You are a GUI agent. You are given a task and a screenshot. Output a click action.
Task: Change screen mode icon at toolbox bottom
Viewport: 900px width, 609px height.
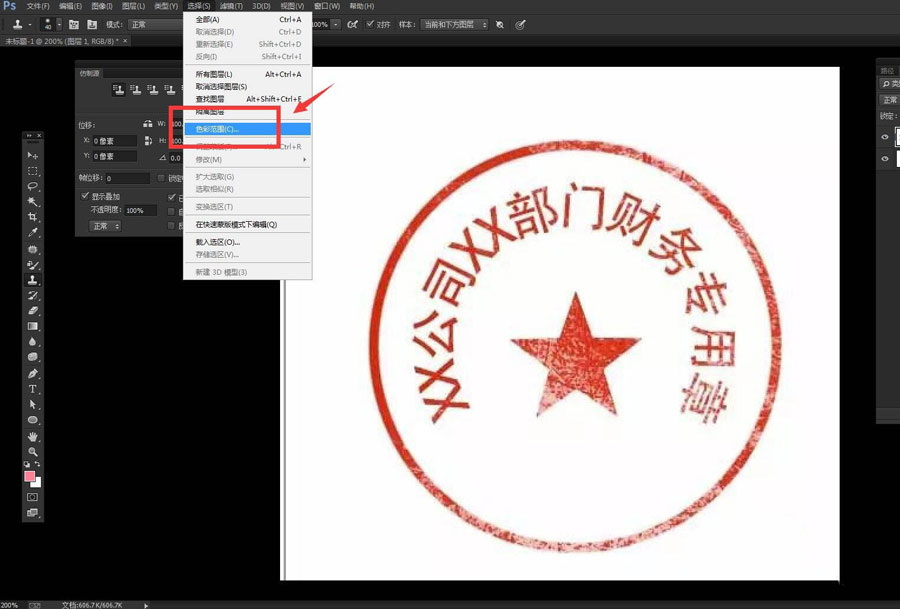pyautogui.click(x=33, y=513)
